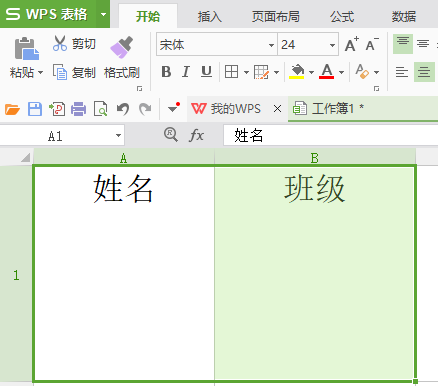Click the clear formatting eraser icon
The width and height of the screenshot is (438, 386).
click(x=362, y=71)
